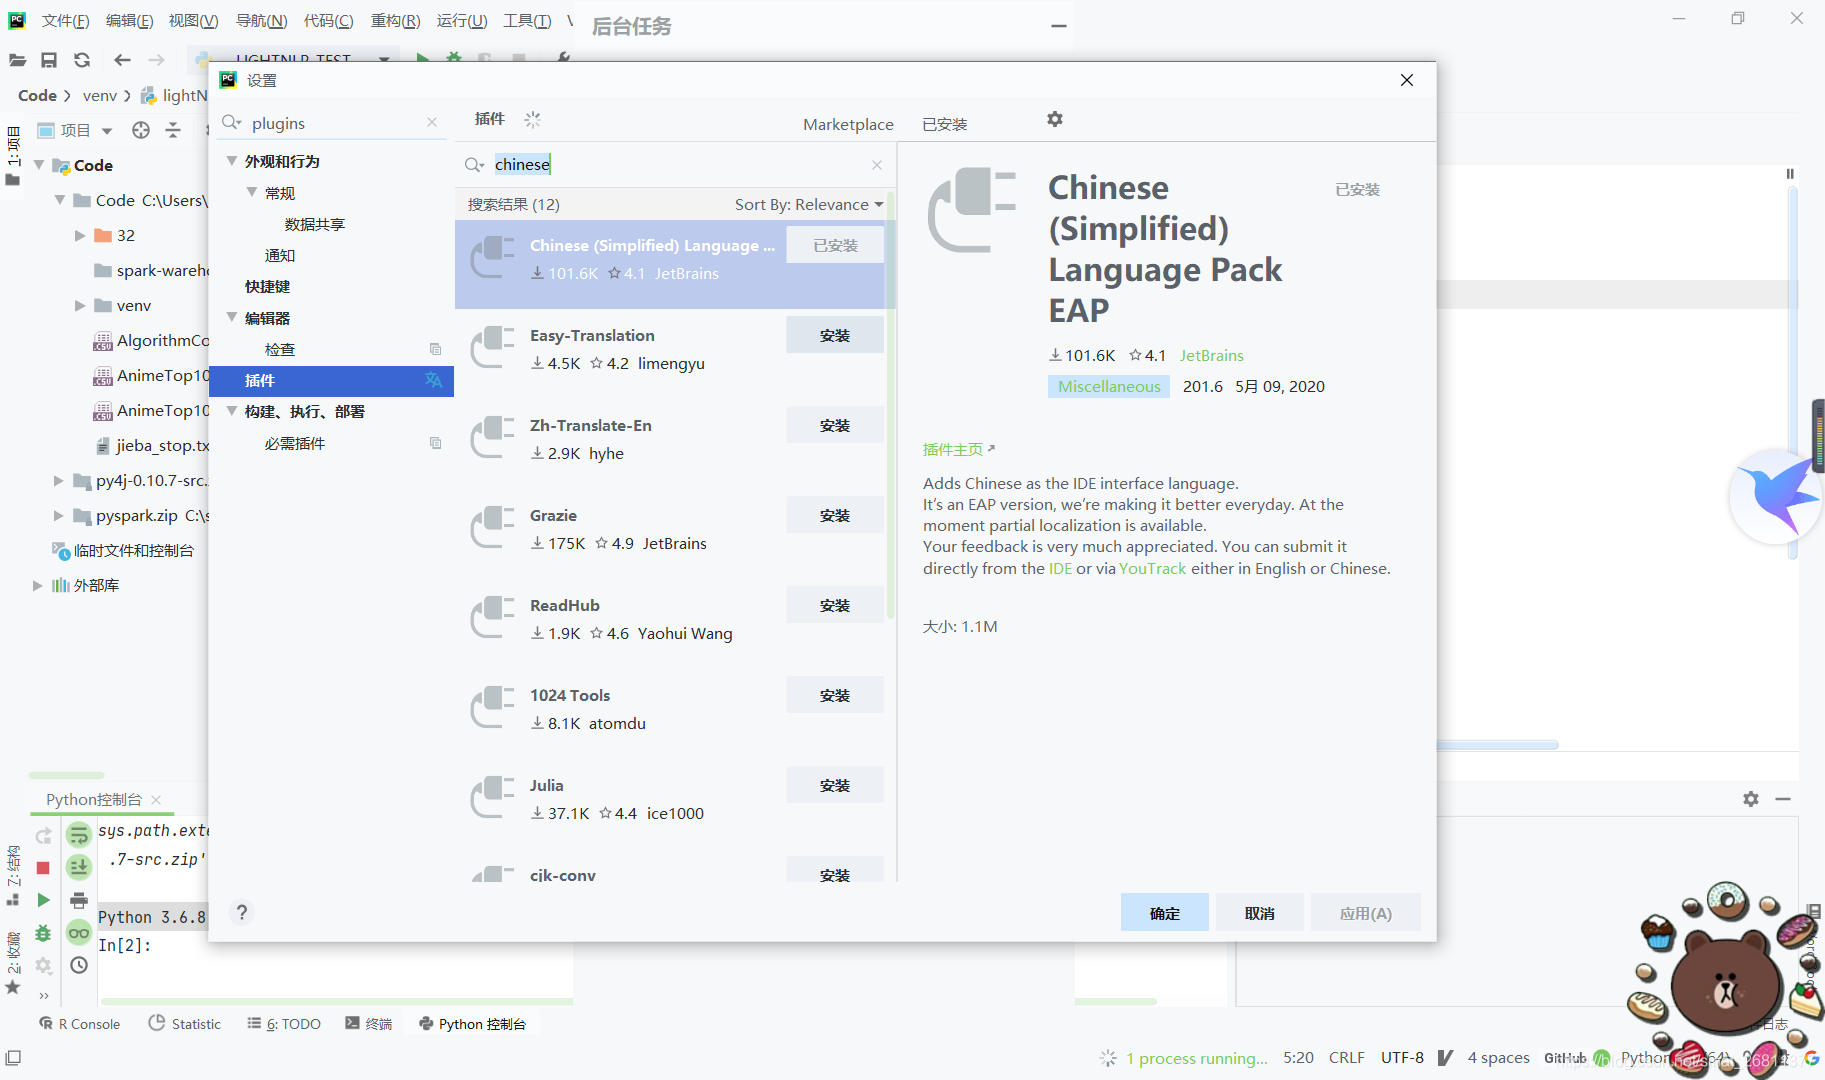1825x1080 pixels.
Task: Collapse the 编辑器 settings group
Action: (x=232, y=317)
